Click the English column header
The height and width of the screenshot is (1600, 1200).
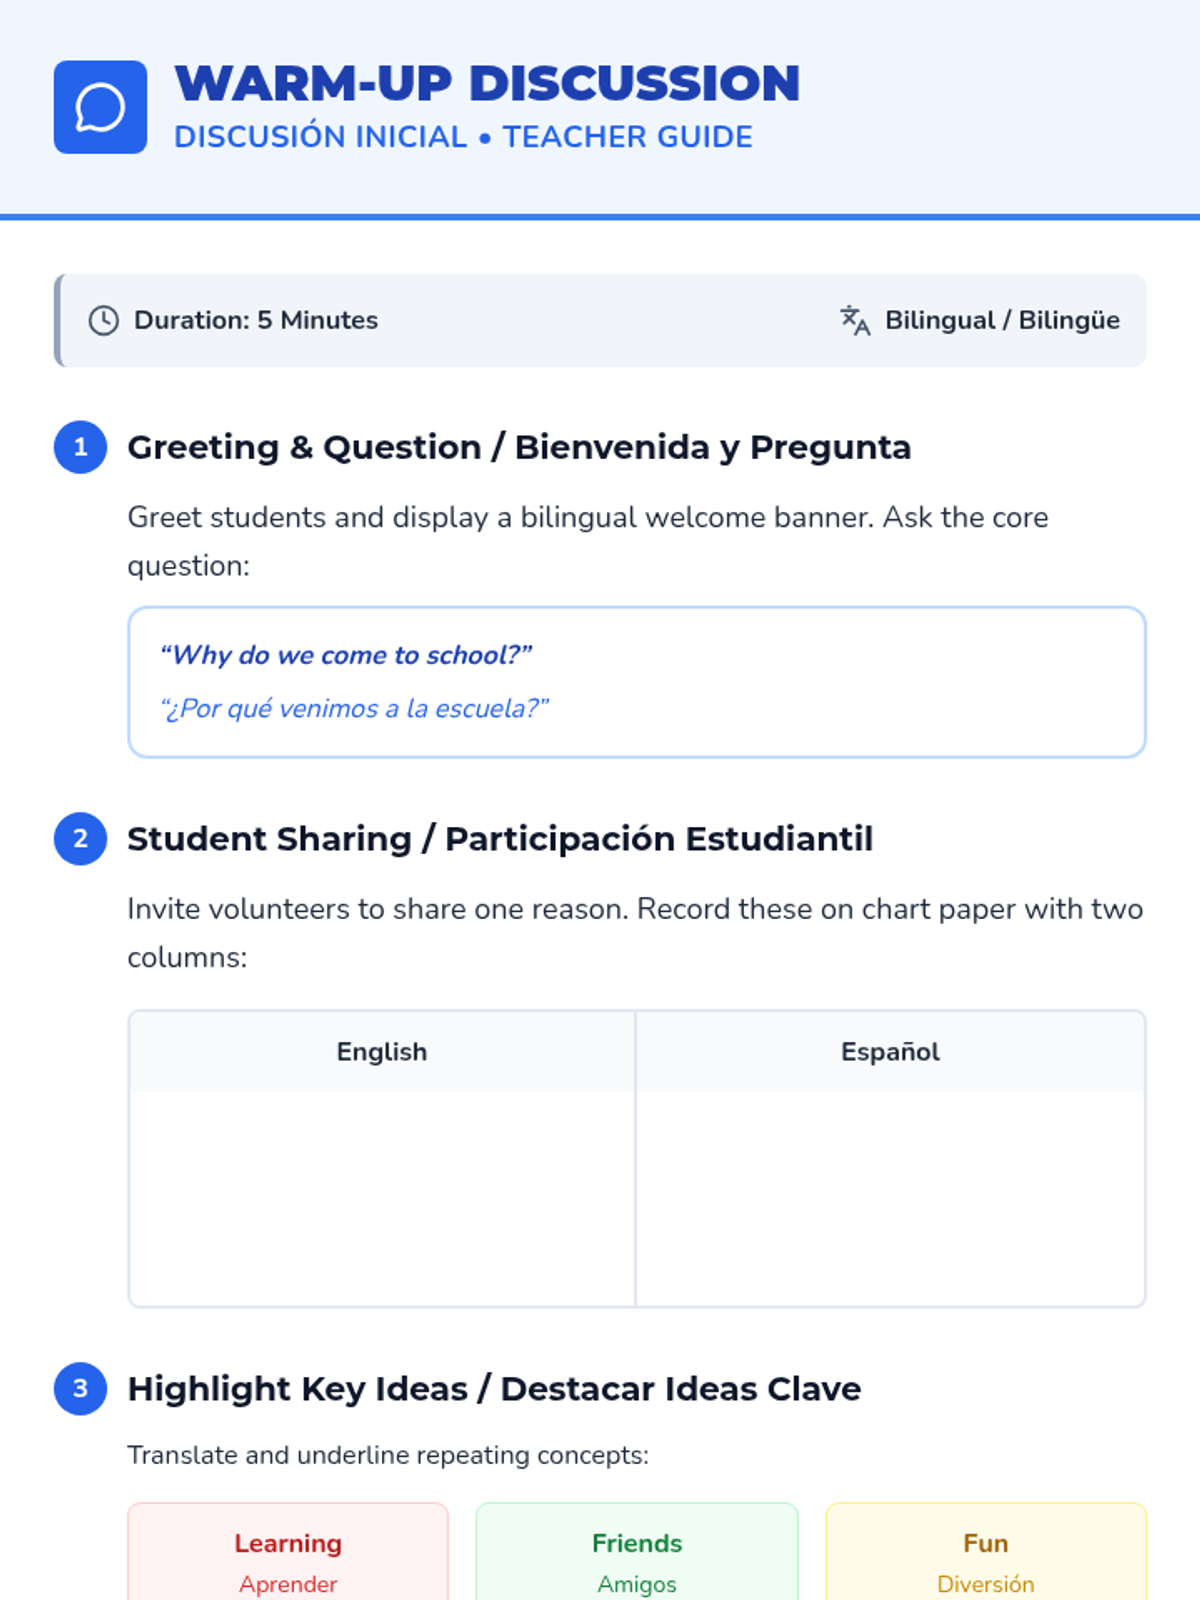382,1052
